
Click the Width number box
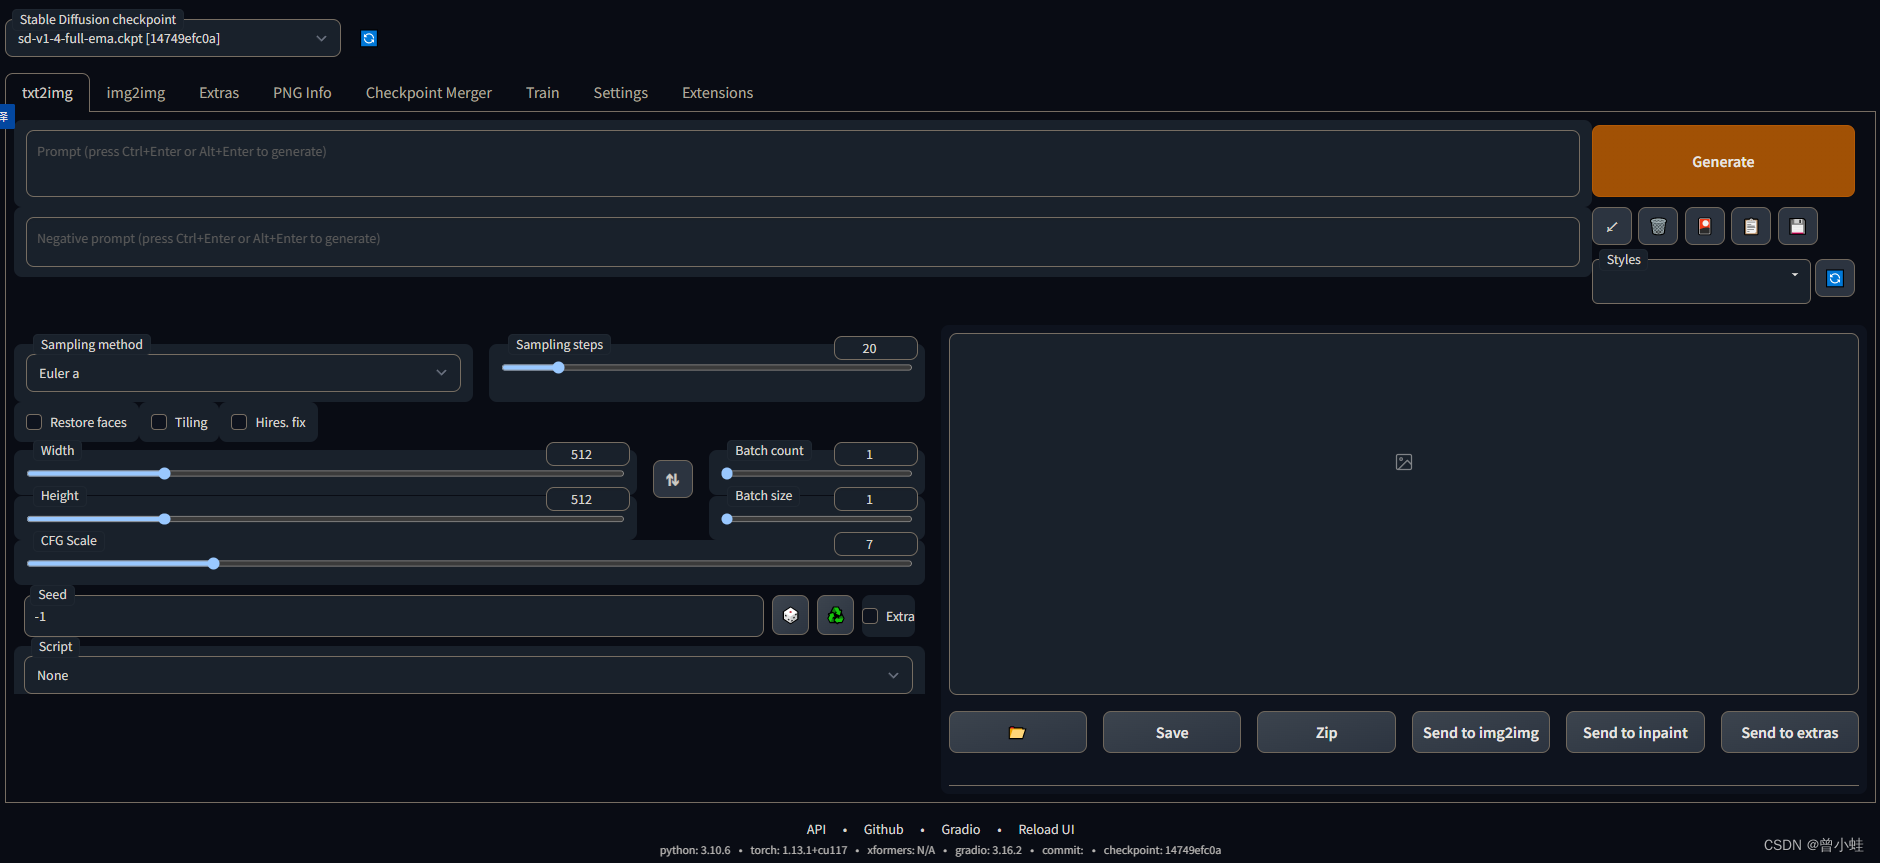click(587, 454)
